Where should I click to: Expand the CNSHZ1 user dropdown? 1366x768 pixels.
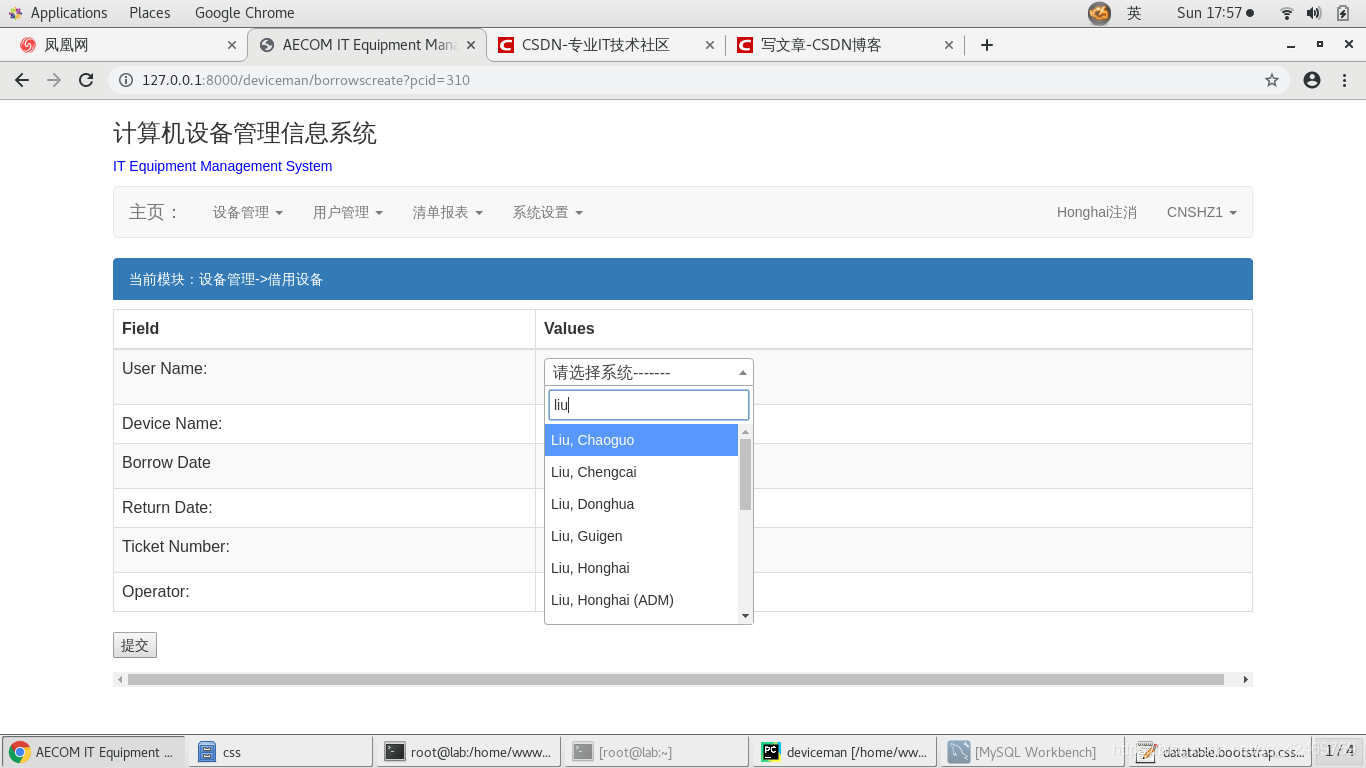pyautogui.click(x=1201, y=212)
